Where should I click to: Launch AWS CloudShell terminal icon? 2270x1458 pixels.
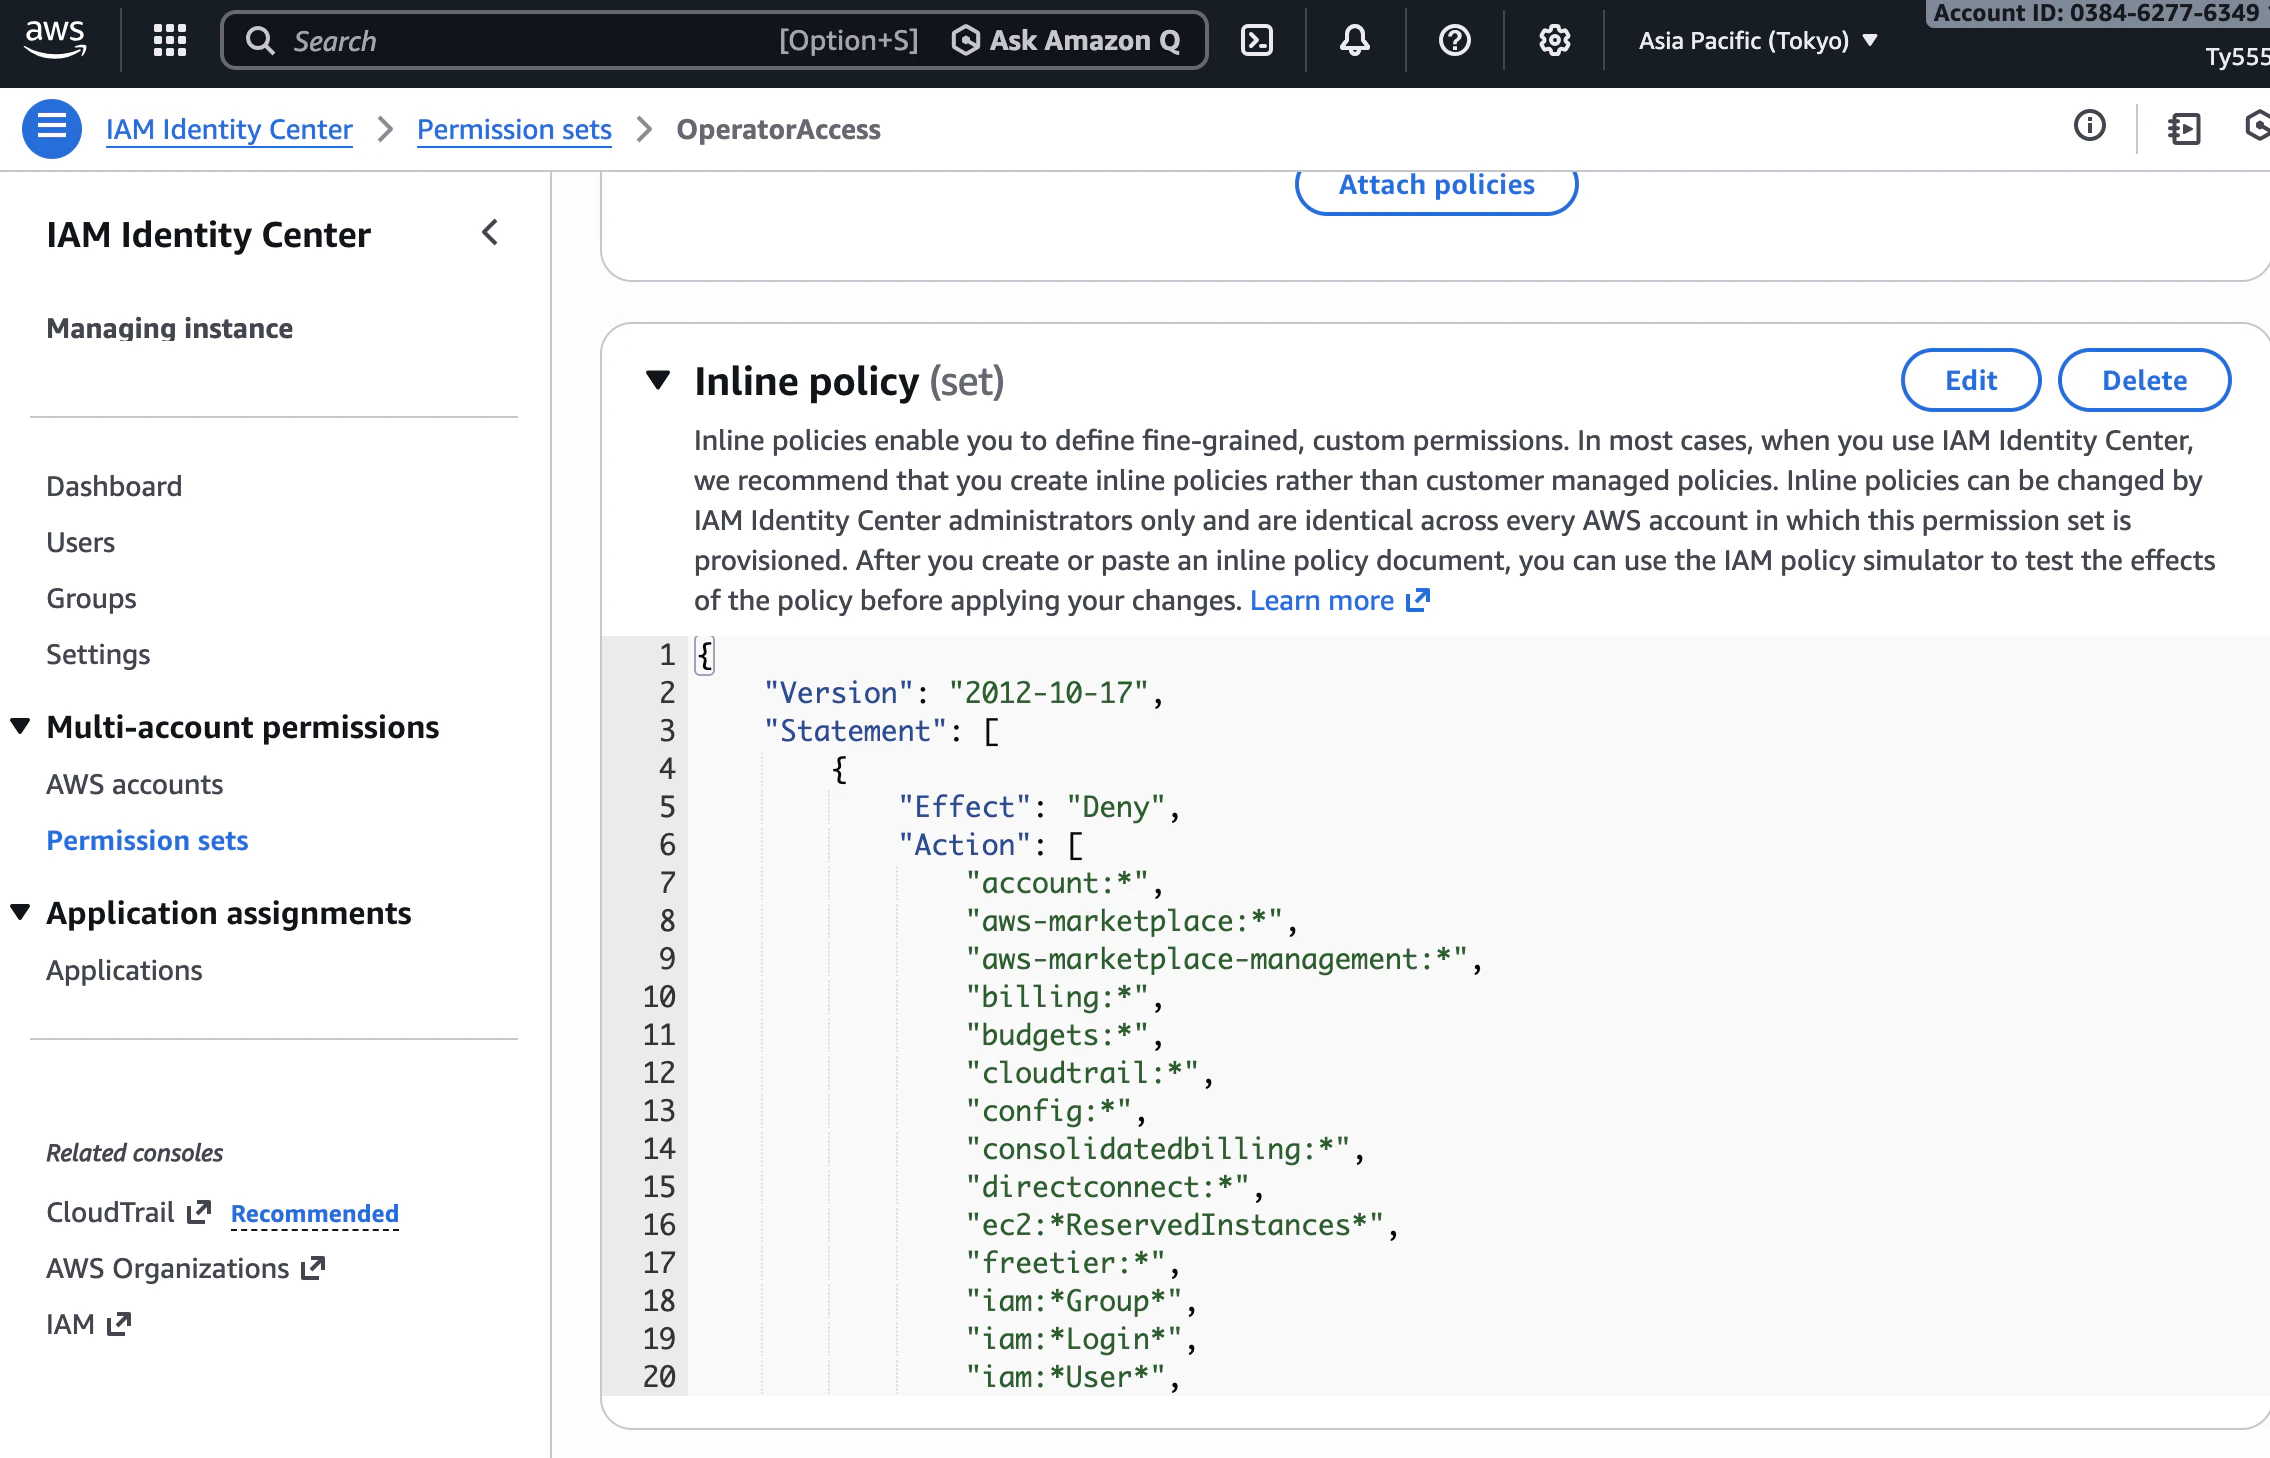click(x=1257, y=40)
